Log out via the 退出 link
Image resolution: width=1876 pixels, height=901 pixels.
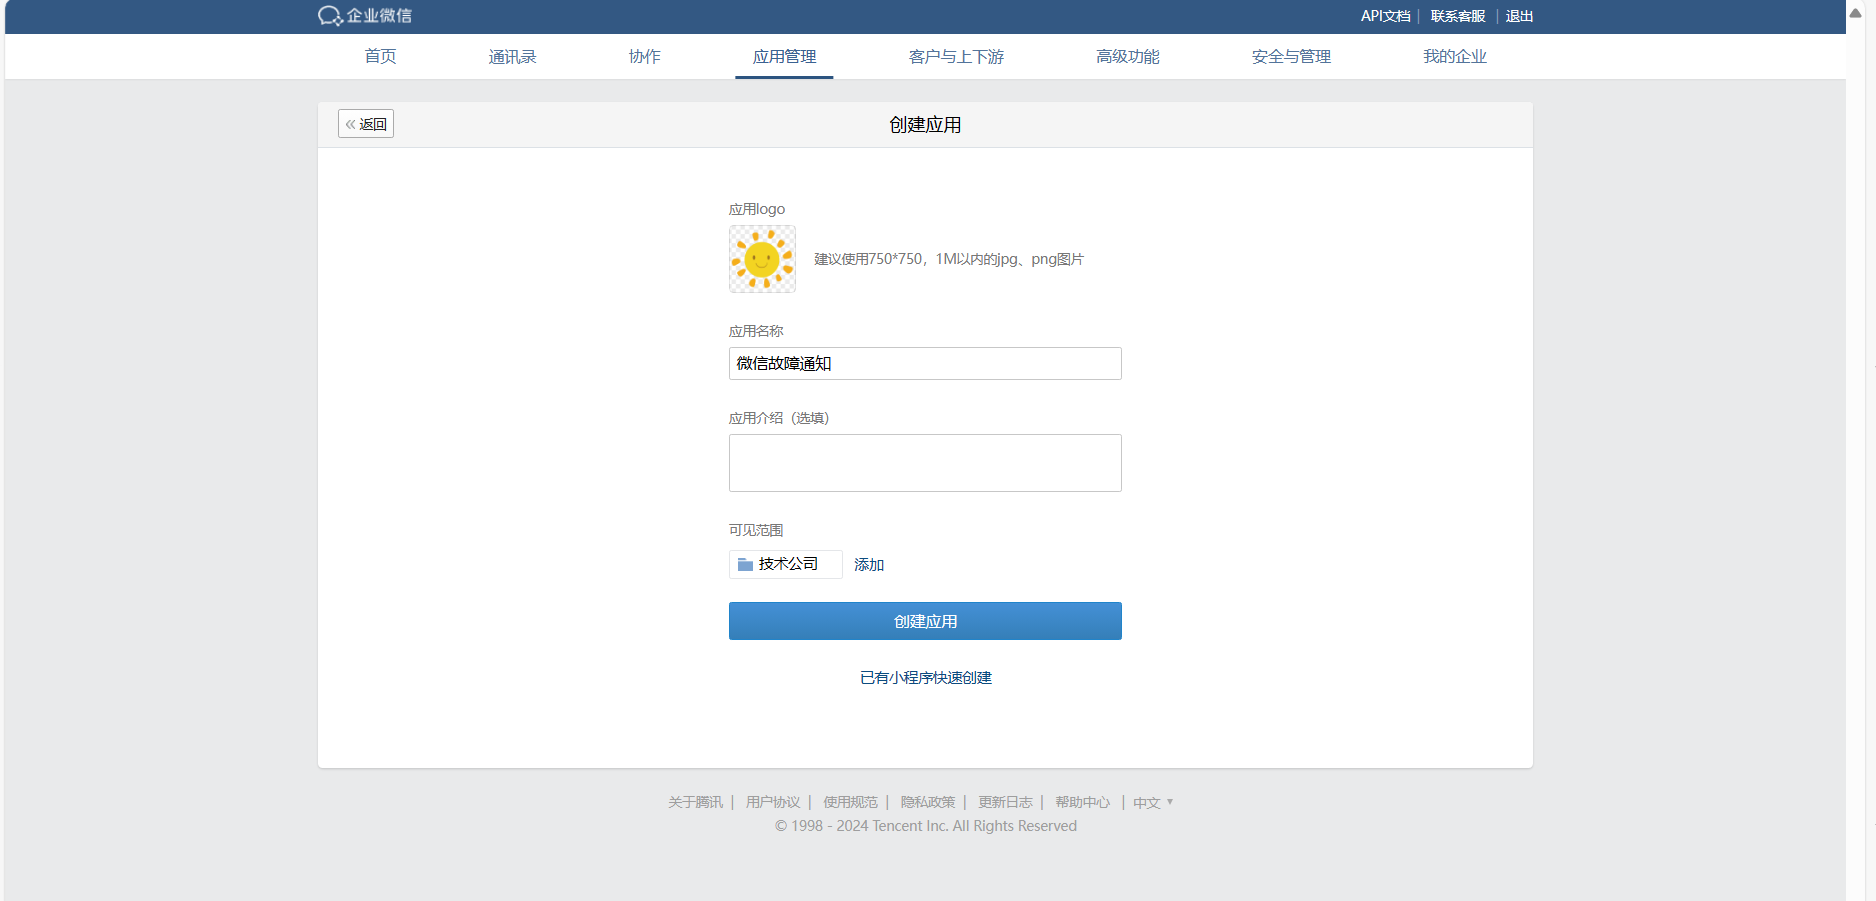pyautogui.click(x=1519, y=16)
